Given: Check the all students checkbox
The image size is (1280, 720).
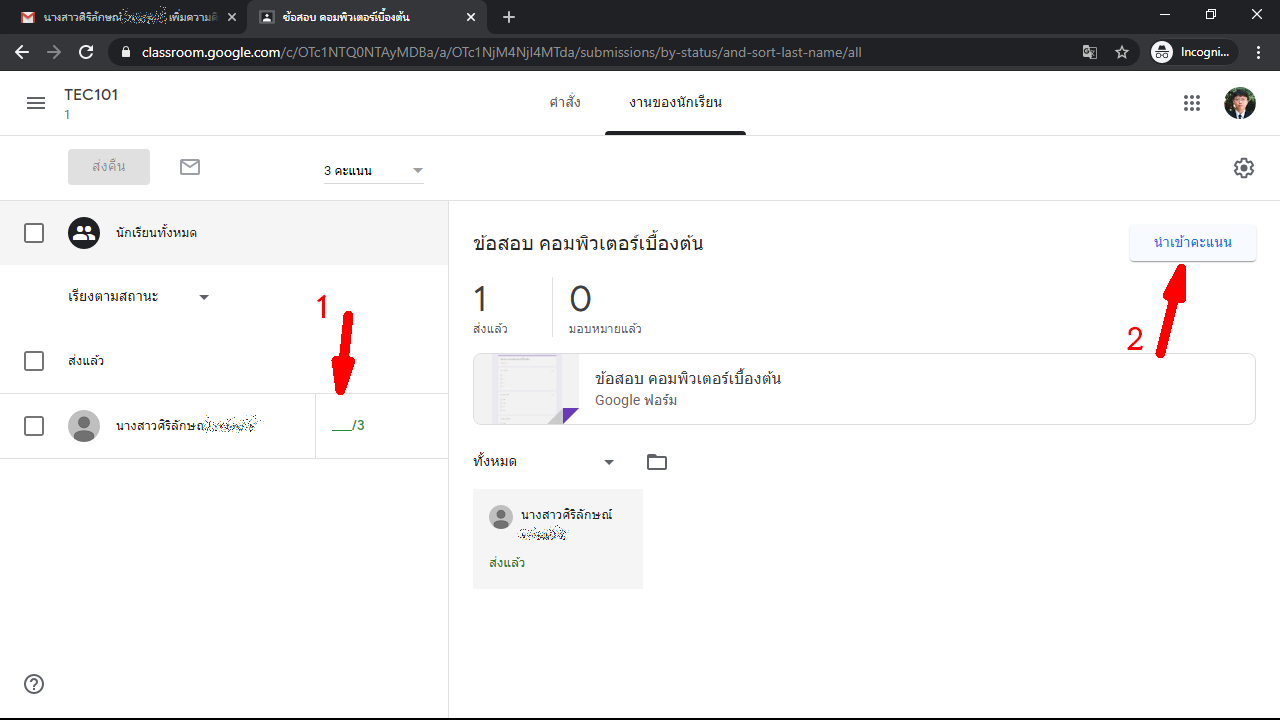Looking at the screenshot, I should (34, 233).
